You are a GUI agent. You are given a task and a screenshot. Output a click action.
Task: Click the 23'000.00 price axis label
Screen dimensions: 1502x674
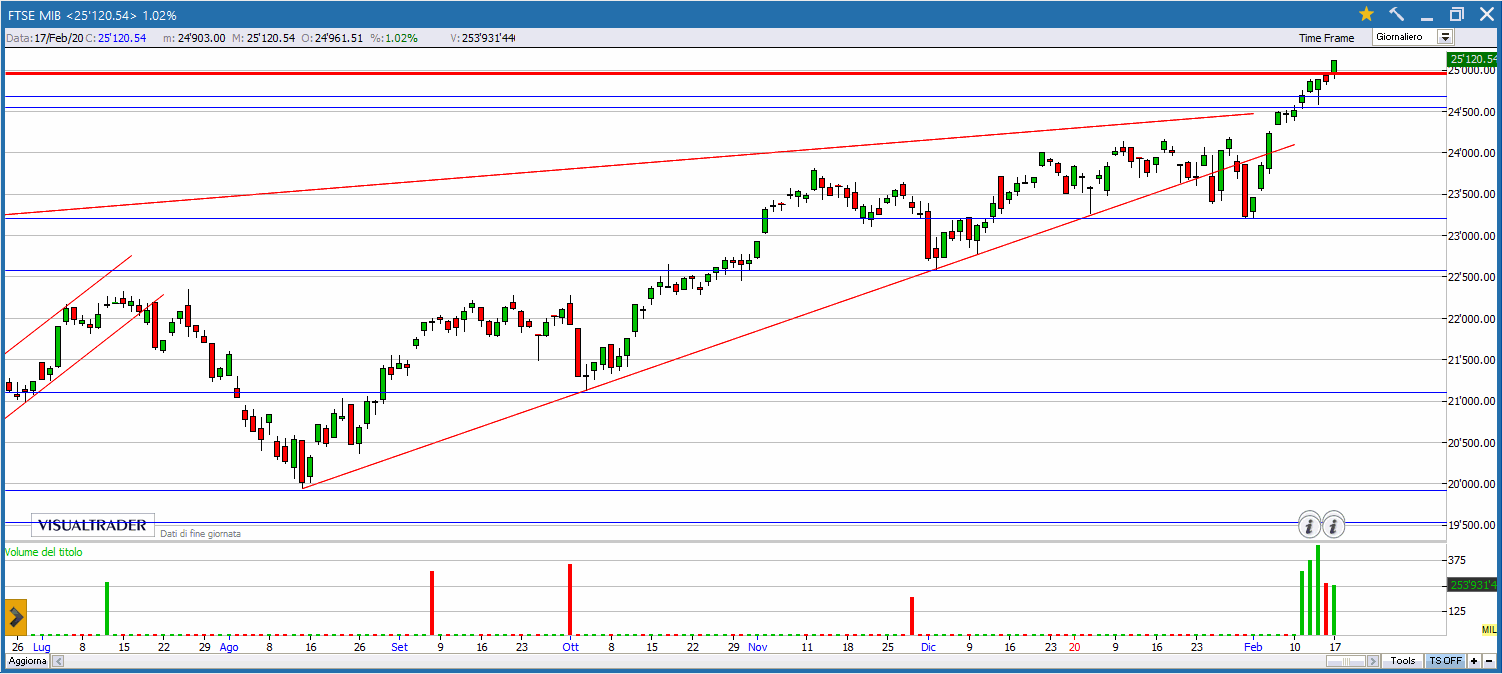(1474, 236)
